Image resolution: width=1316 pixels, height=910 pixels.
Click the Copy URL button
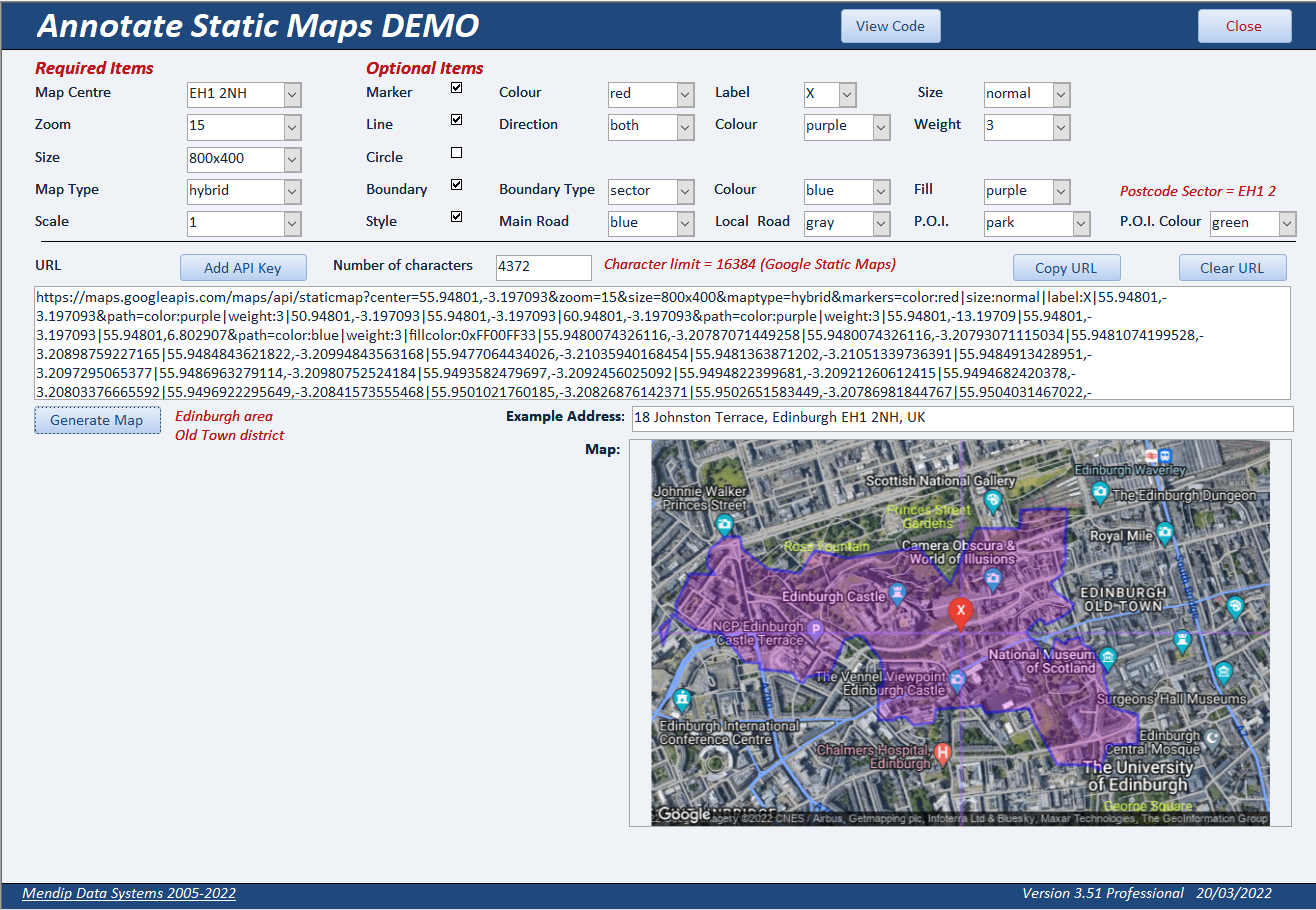click(x=1066, y=268)
